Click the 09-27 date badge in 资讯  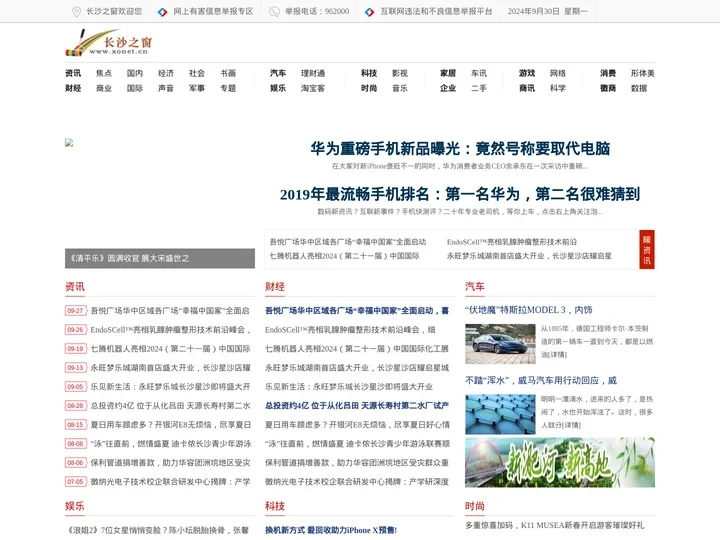pos(75,311)
